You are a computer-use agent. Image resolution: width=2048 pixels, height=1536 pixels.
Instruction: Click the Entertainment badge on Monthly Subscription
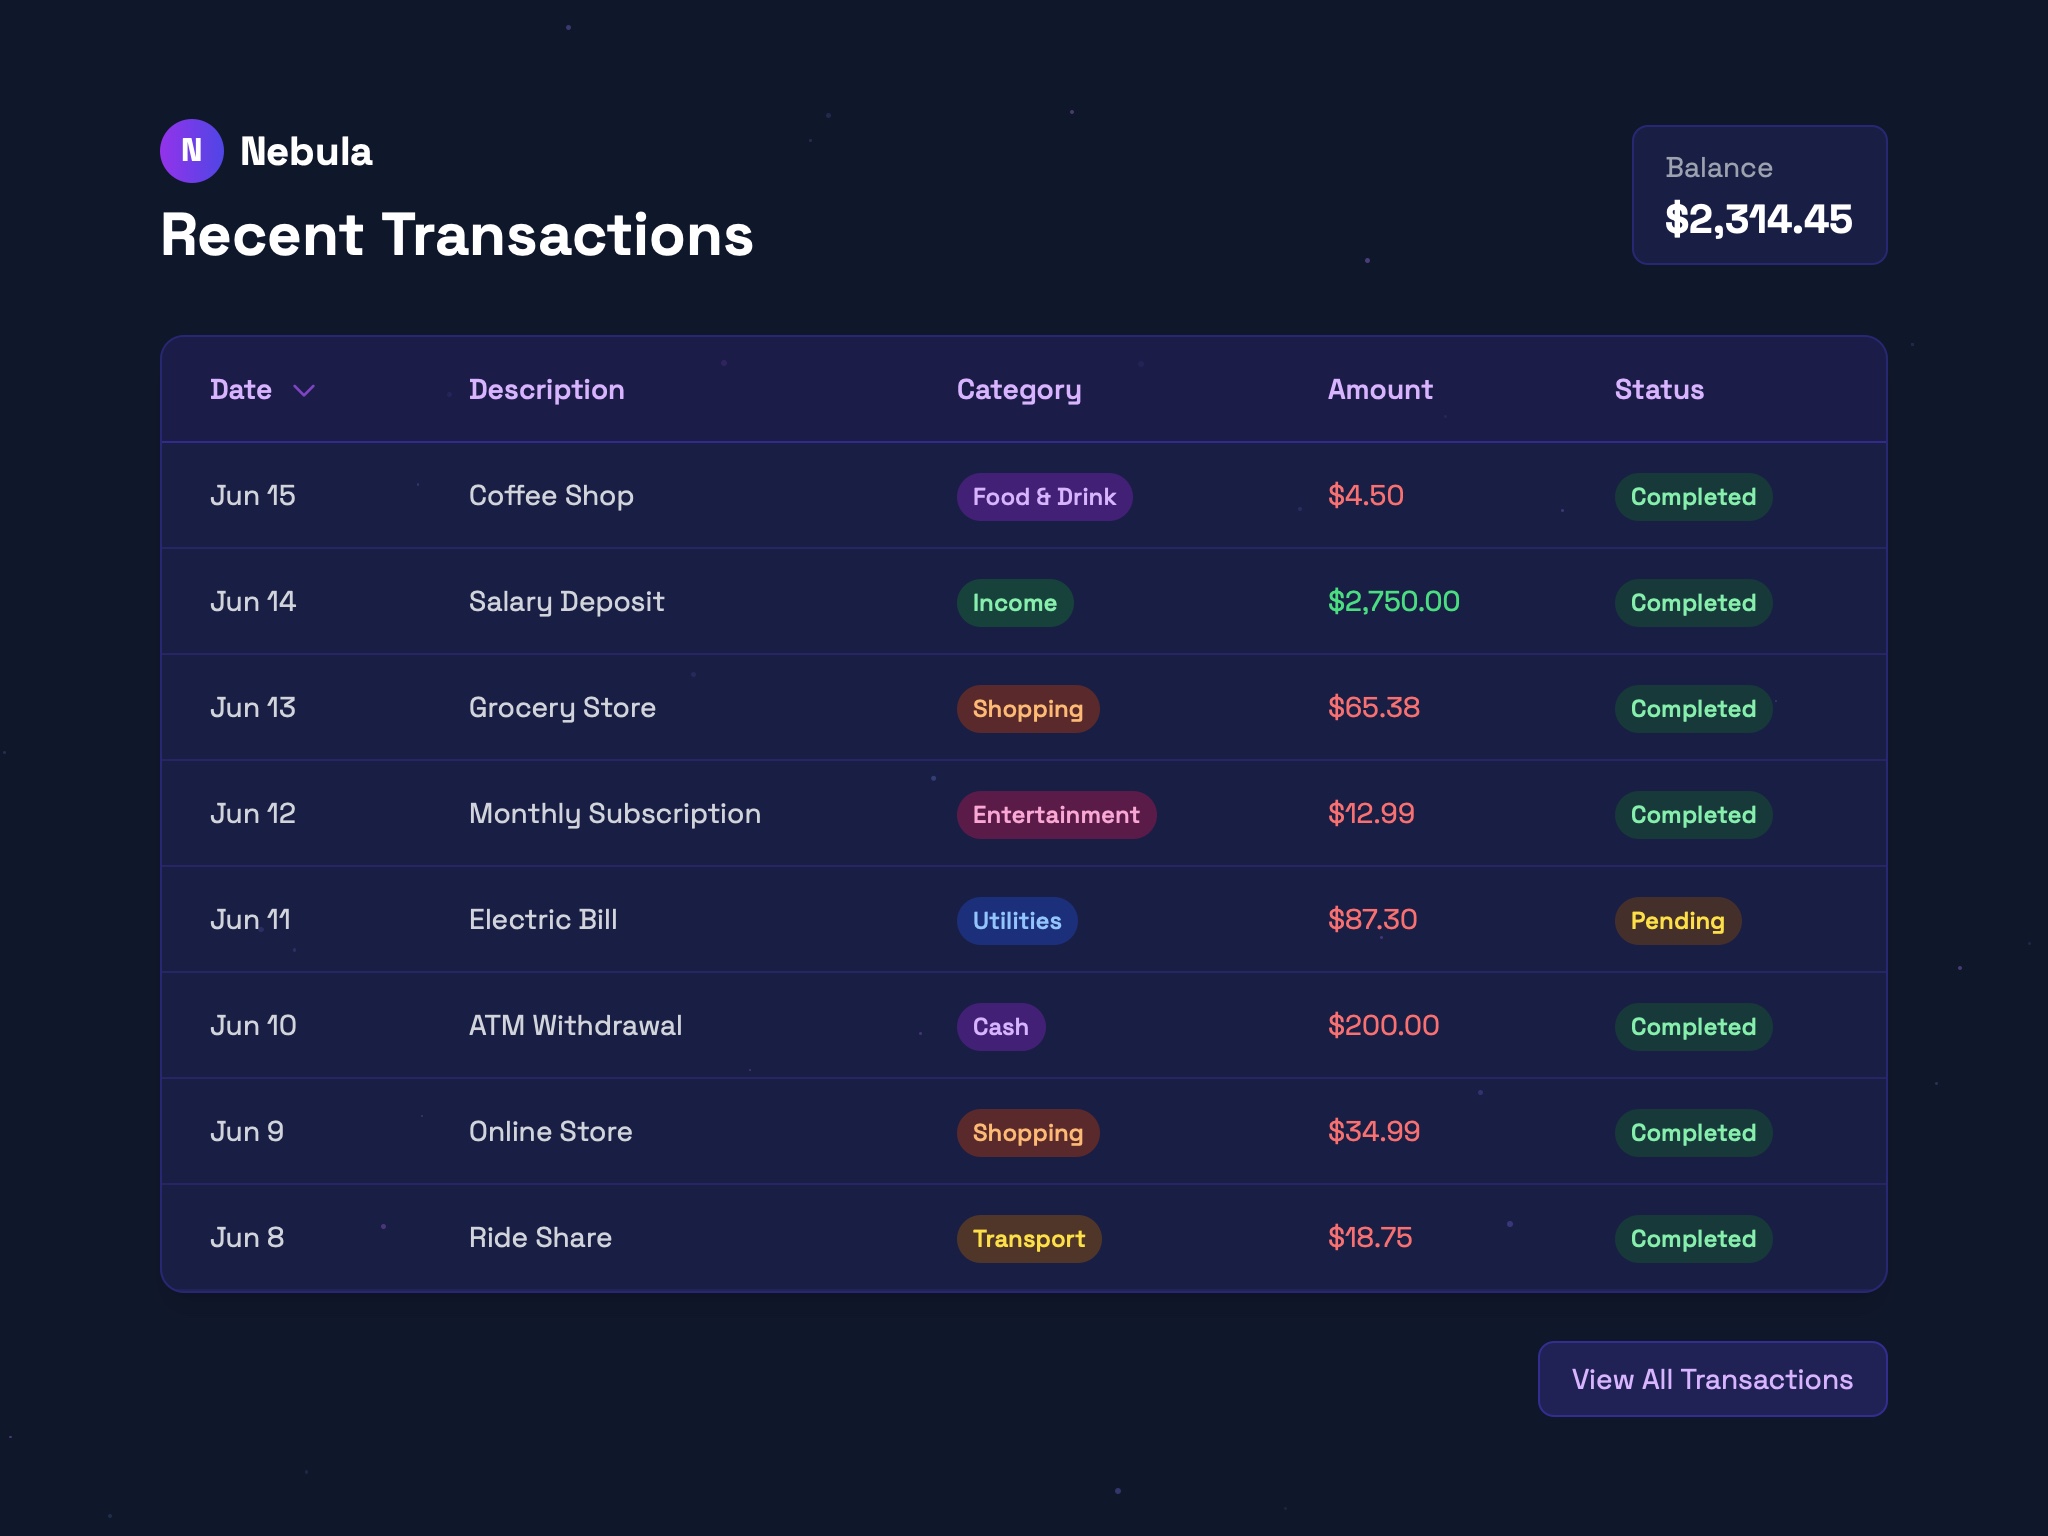1056,814
